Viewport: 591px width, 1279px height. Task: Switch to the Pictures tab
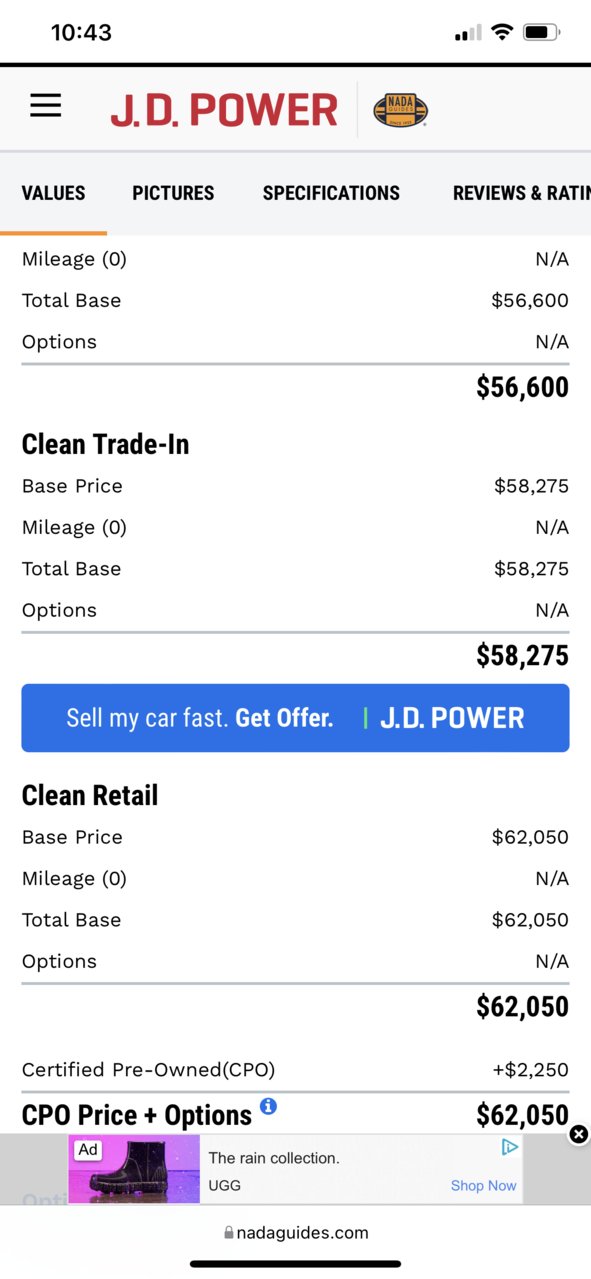173,193
